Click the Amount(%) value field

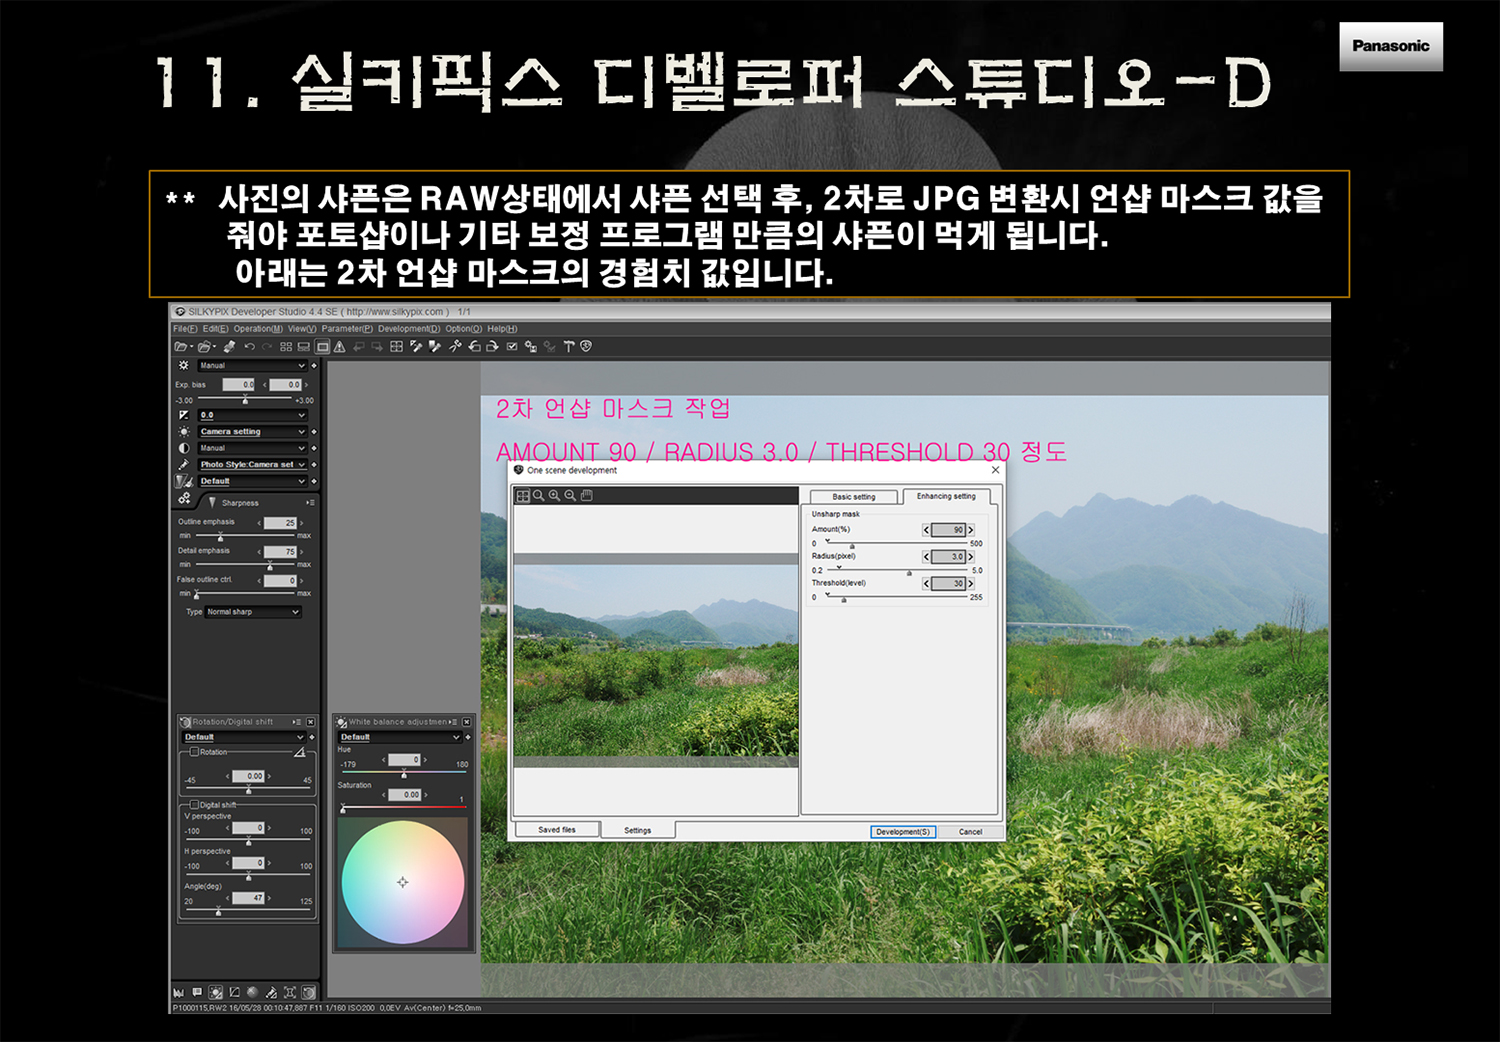(x=948, y=530)
